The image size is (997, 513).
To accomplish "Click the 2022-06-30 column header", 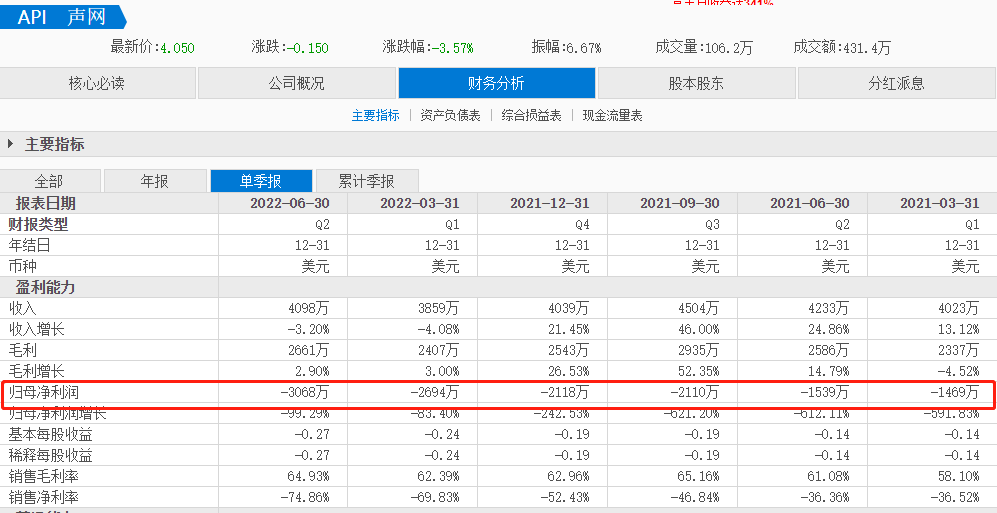I will [289, 203].
